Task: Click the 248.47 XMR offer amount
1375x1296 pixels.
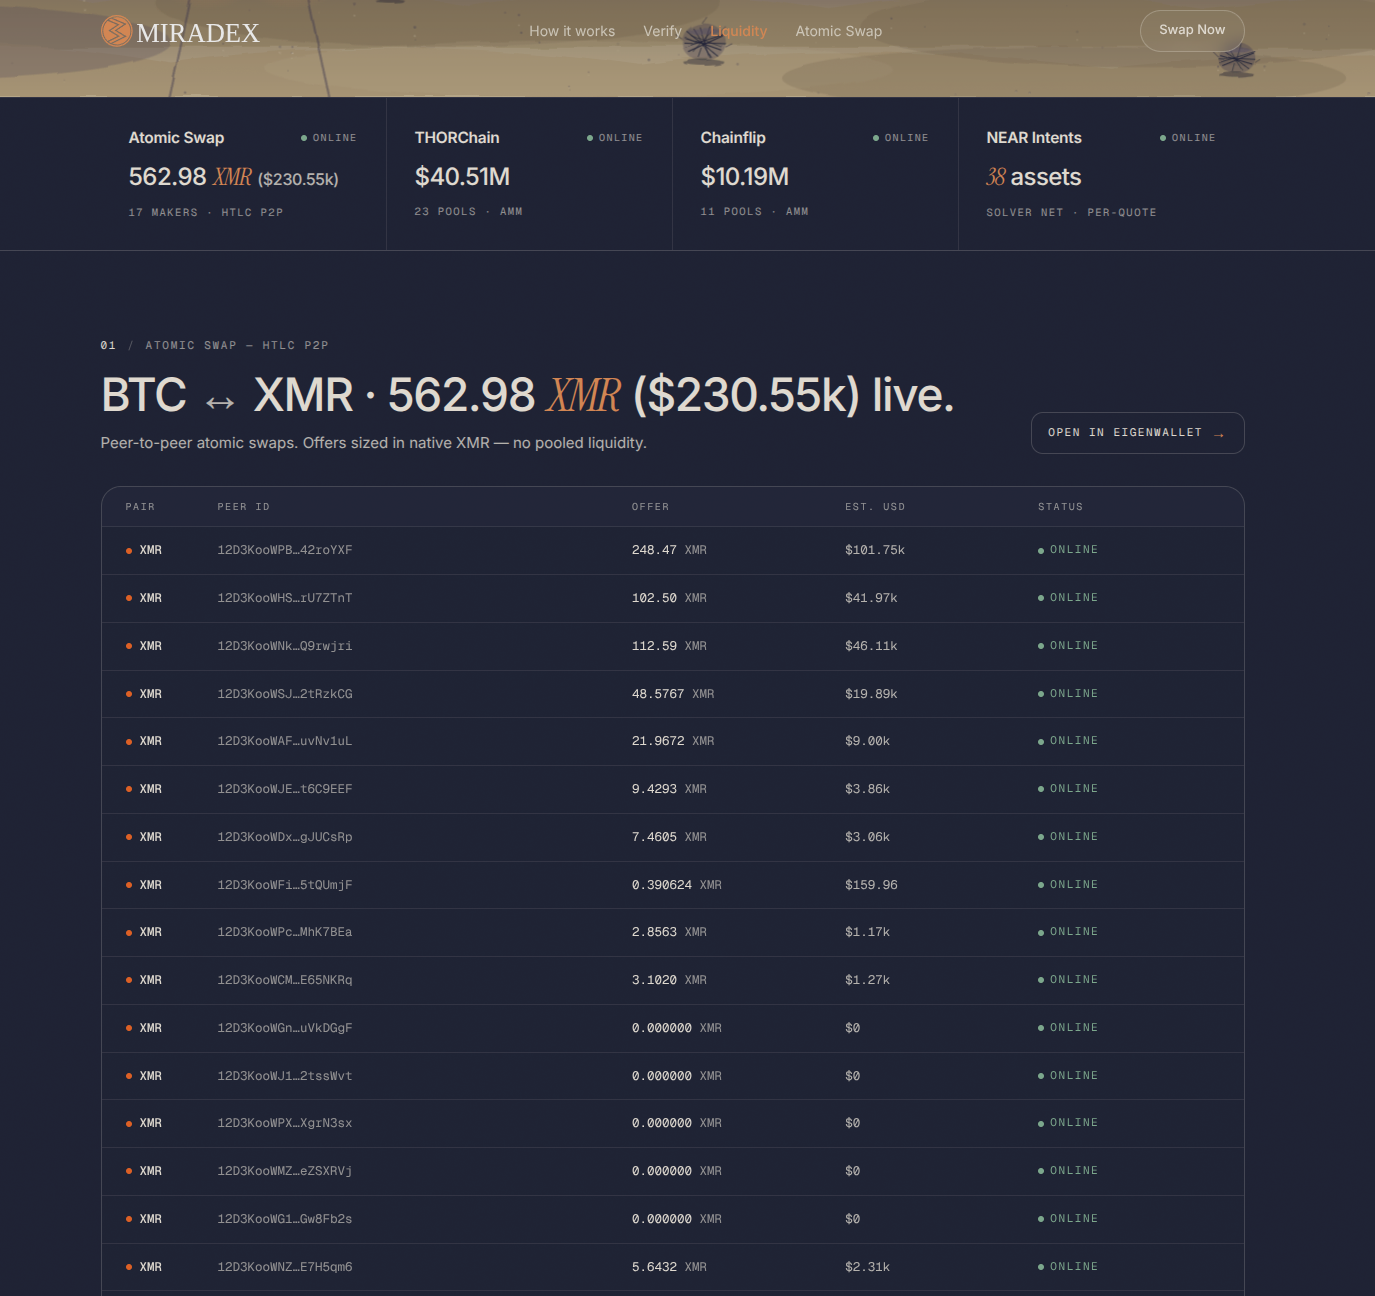Action: pyautogui.click(x=669, y=550)
